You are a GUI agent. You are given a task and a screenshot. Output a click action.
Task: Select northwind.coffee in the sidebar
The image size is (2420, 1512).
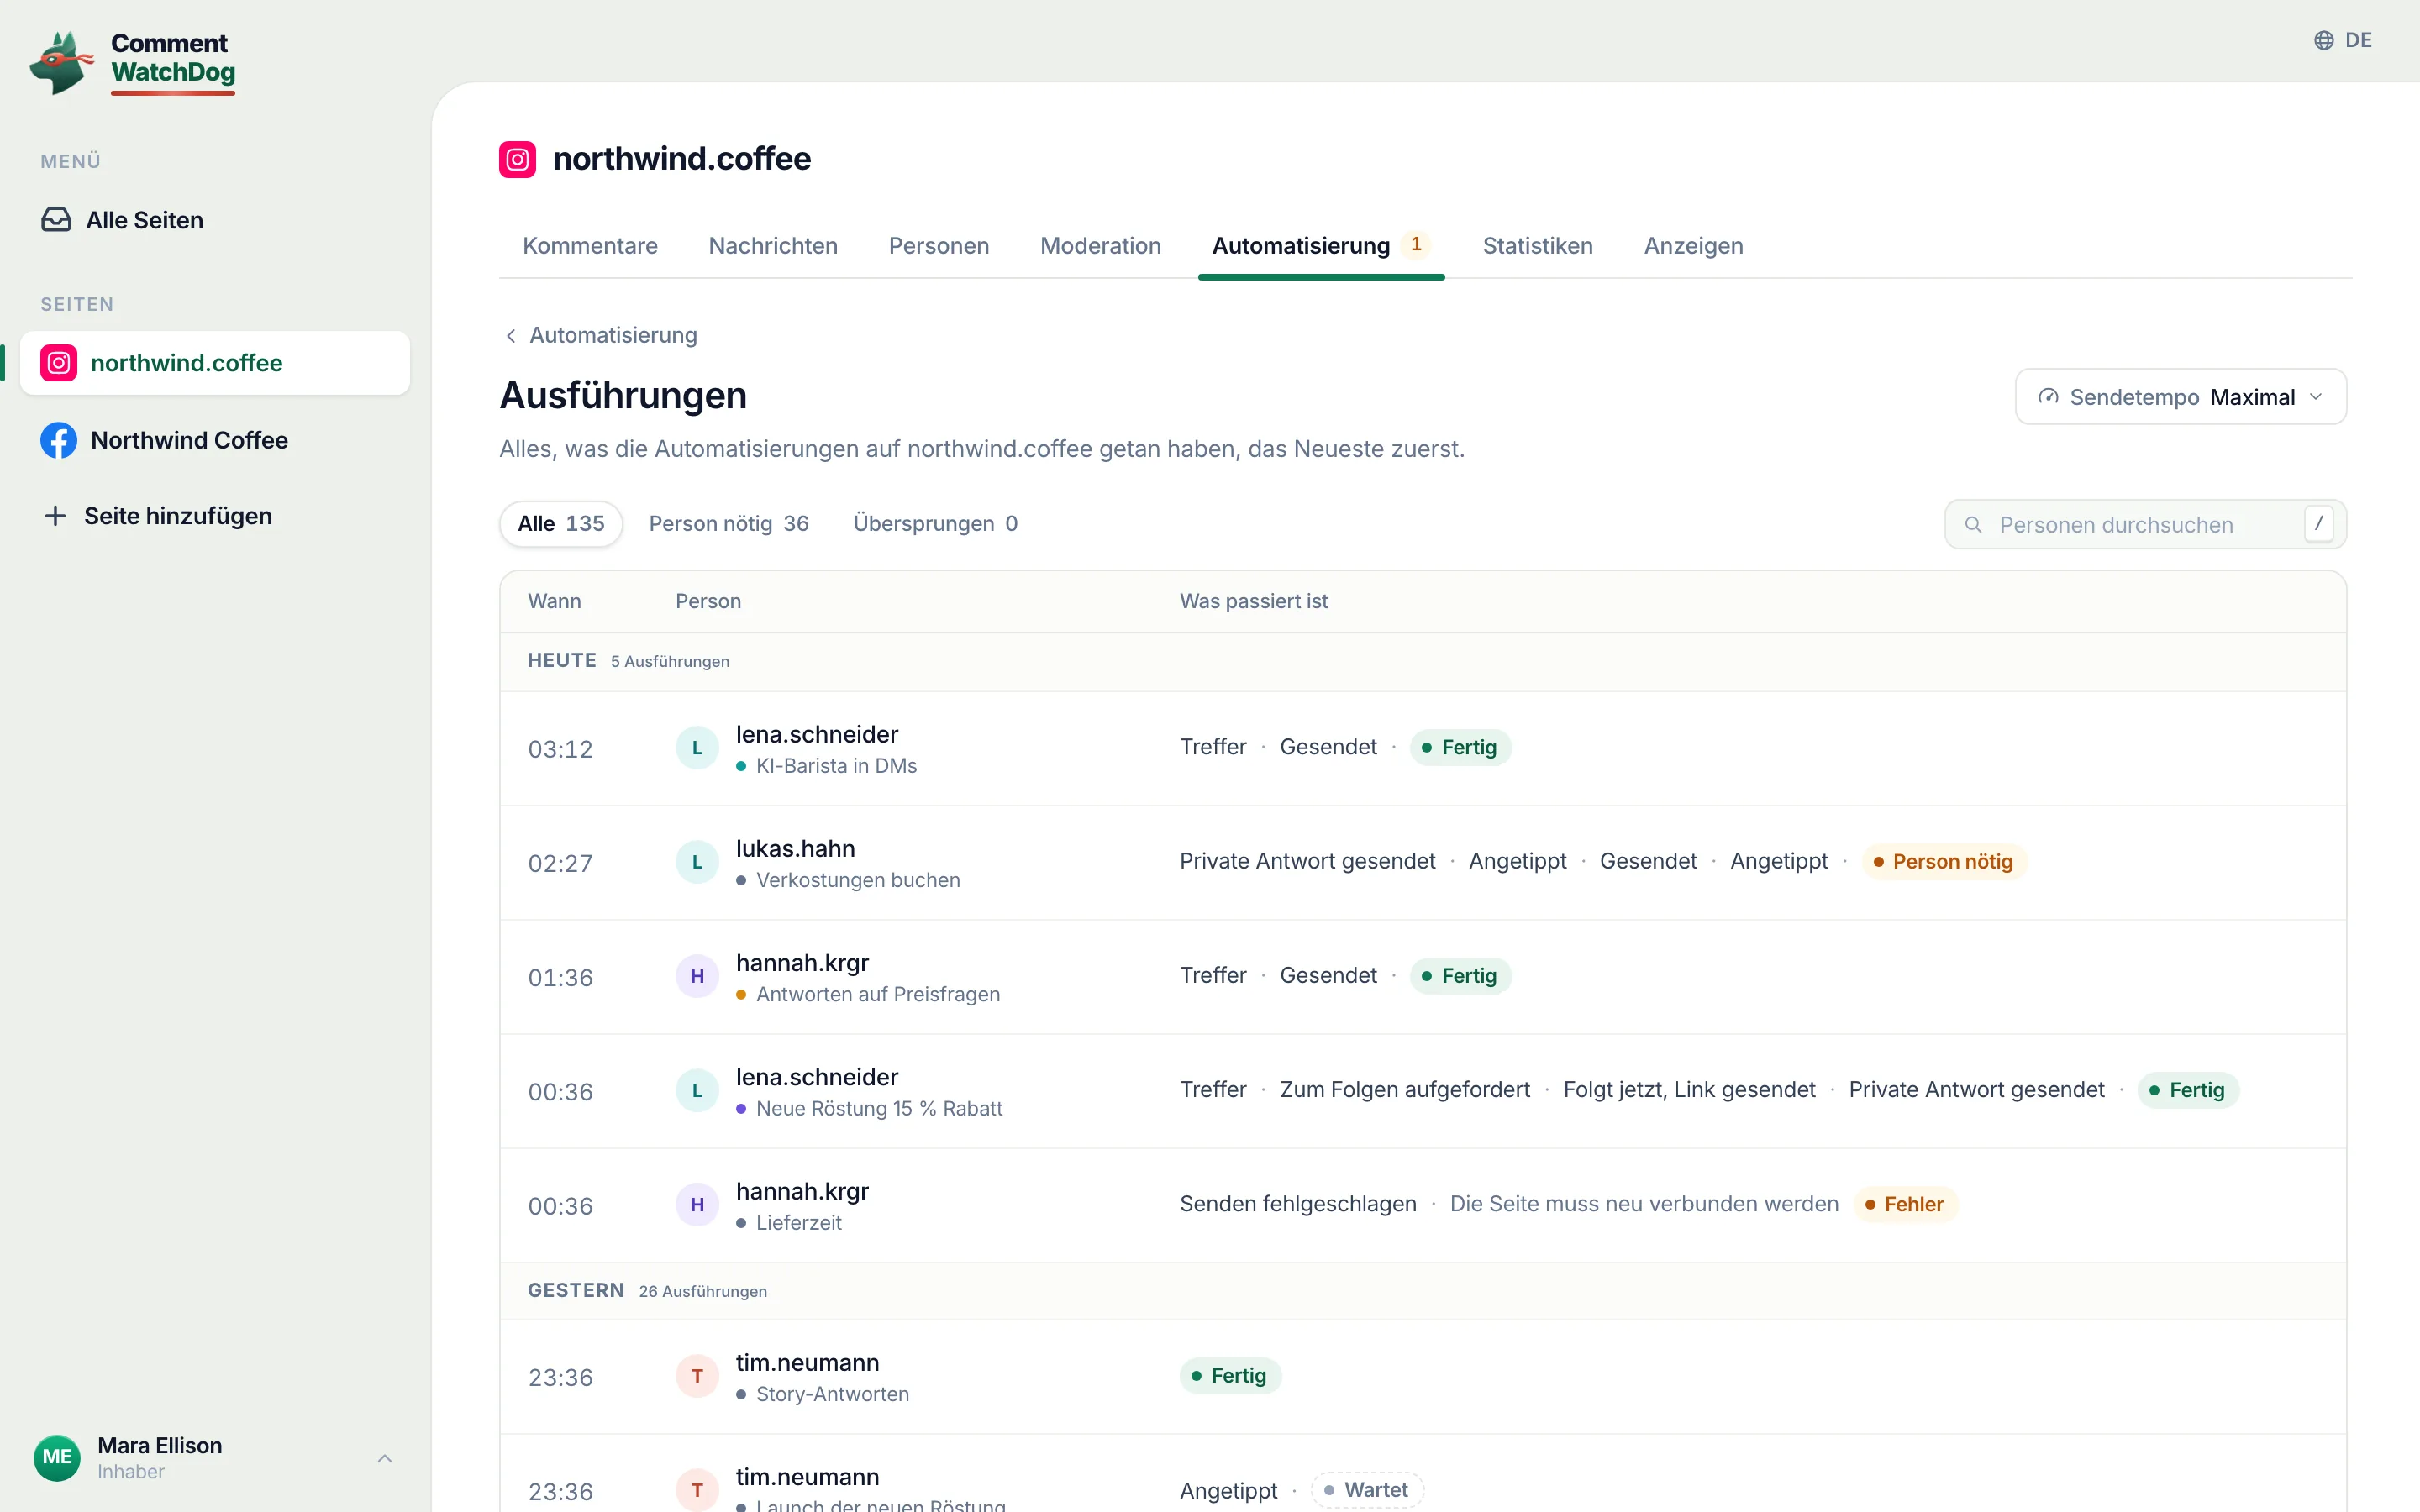(215, 363)
